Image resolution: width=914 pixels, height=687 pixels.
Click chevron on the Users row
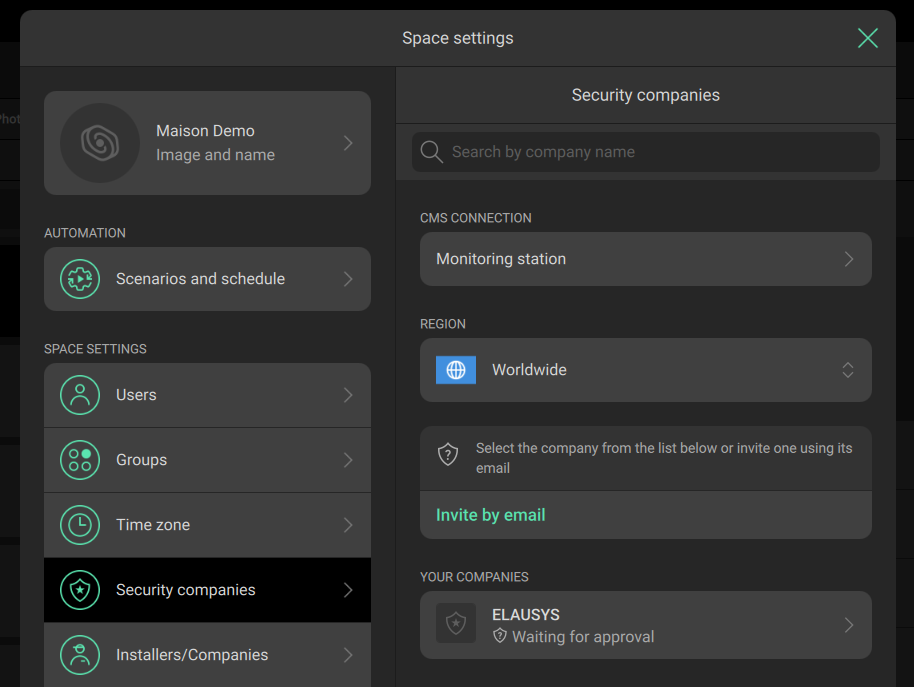click(348, 395)
